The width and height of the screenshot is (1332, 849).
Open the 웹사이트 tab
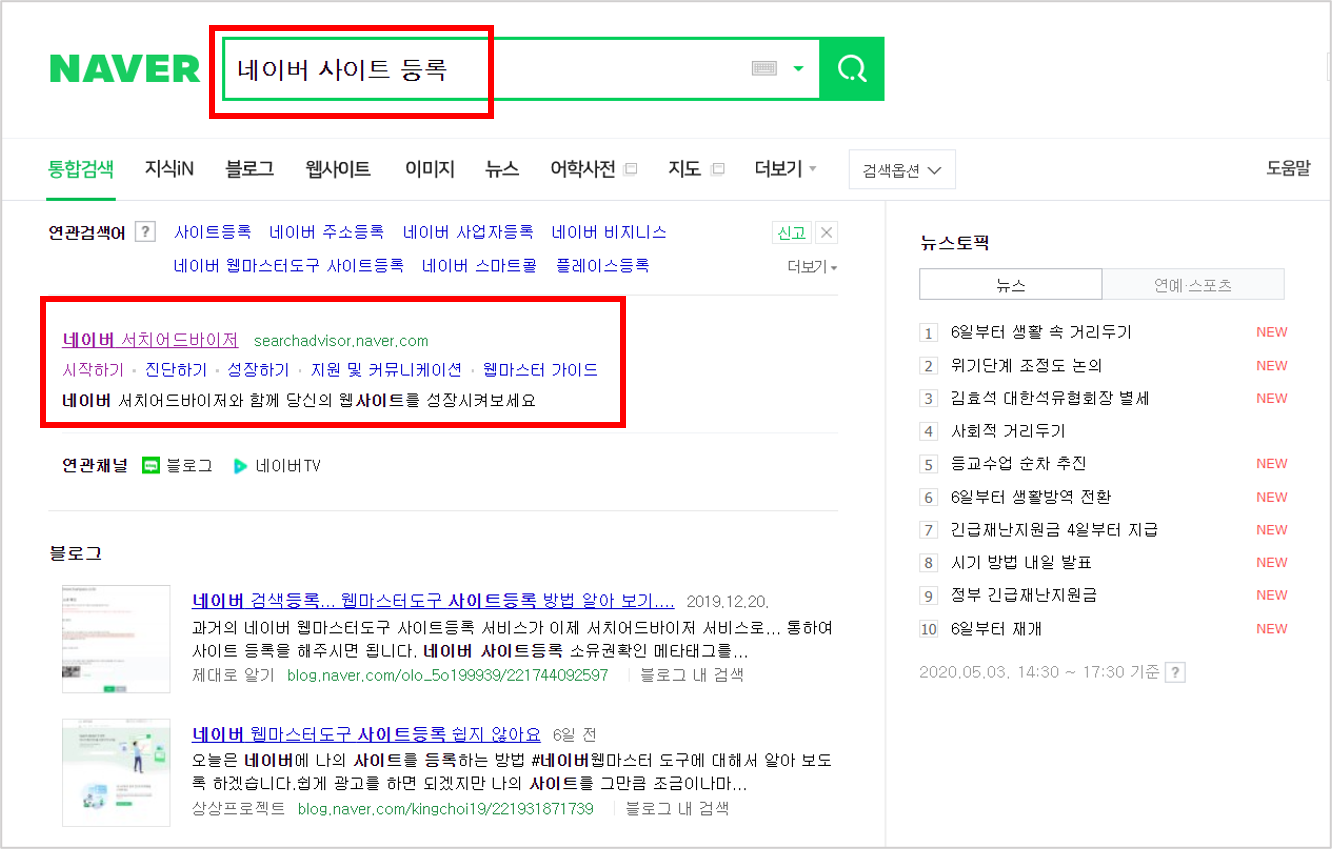pyautogui.click(x=338, y=169)
